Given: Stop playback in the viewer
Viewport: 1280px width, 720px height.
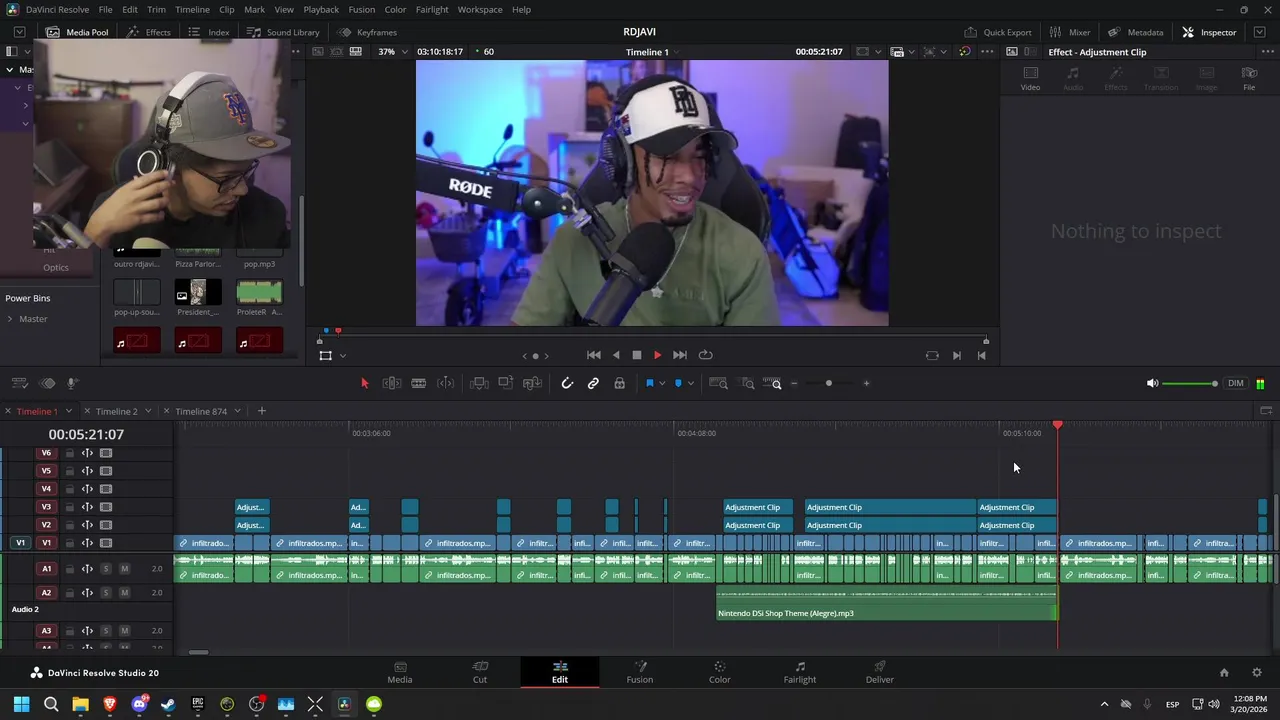Looking at the screenshot, I should [x=636, y=355].
